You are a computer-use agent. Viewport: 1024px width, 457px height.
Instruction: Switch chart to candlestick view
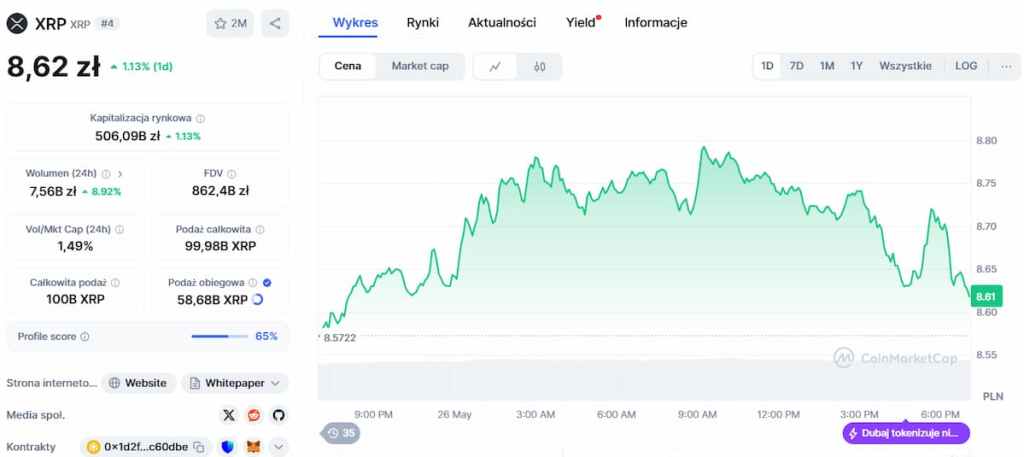pos(540,67)
